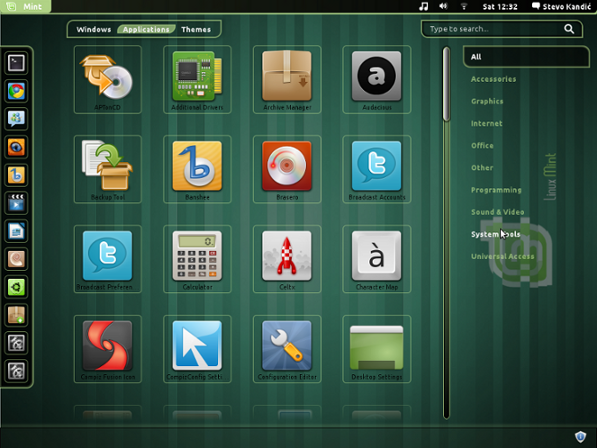Open the Stevo Kandić user menu
Image resolution: width=597 pixels, height=448 pixels.
point(561,6)
